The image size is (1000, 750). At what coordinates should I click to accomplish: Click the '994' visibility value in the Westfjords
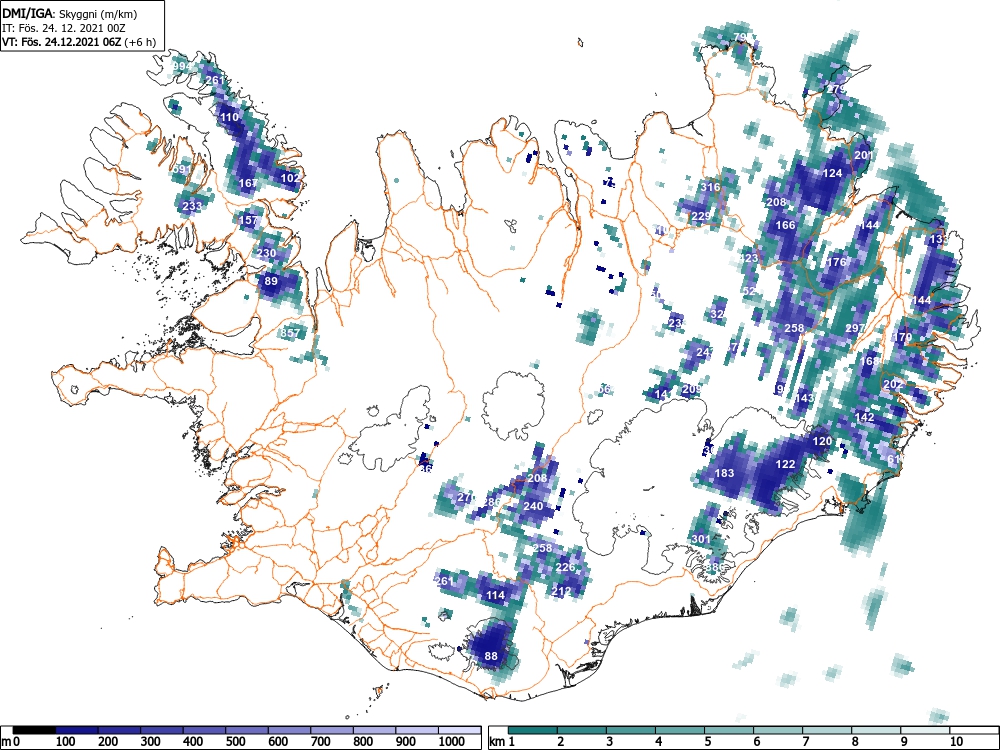[x=182, y=66]
